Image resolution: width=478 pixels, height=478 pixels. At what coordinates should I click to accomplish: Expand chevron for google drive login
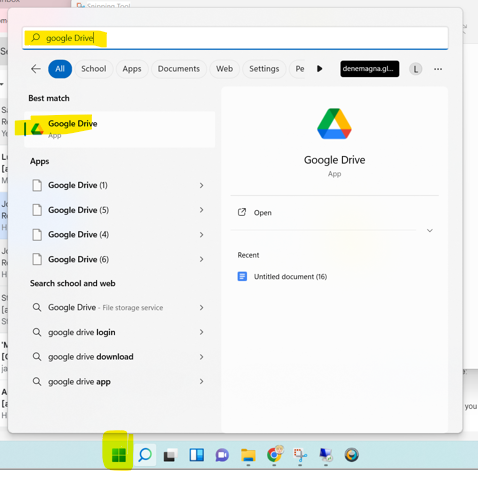pos(201,332)
